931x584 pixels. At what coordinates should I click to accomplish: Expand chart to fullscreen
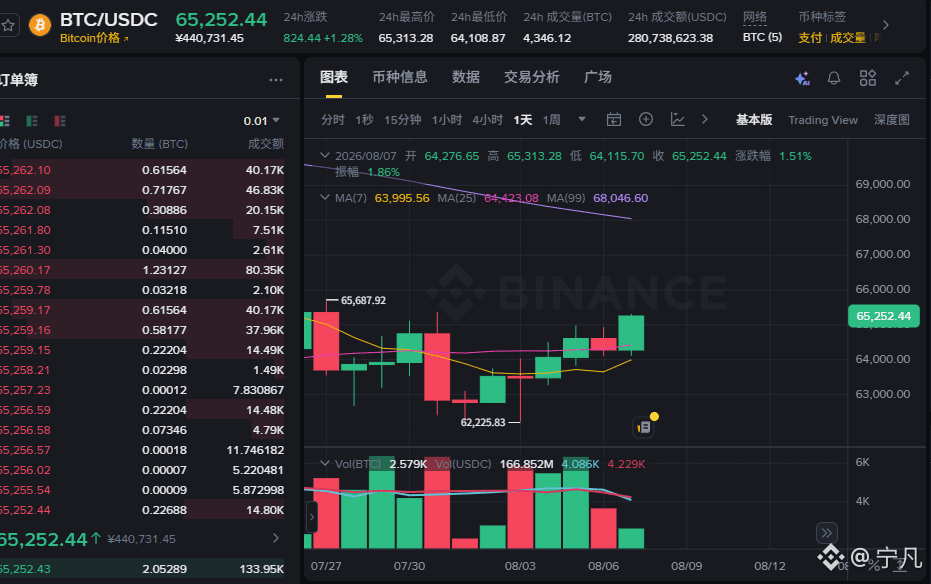tap(902, 78)
